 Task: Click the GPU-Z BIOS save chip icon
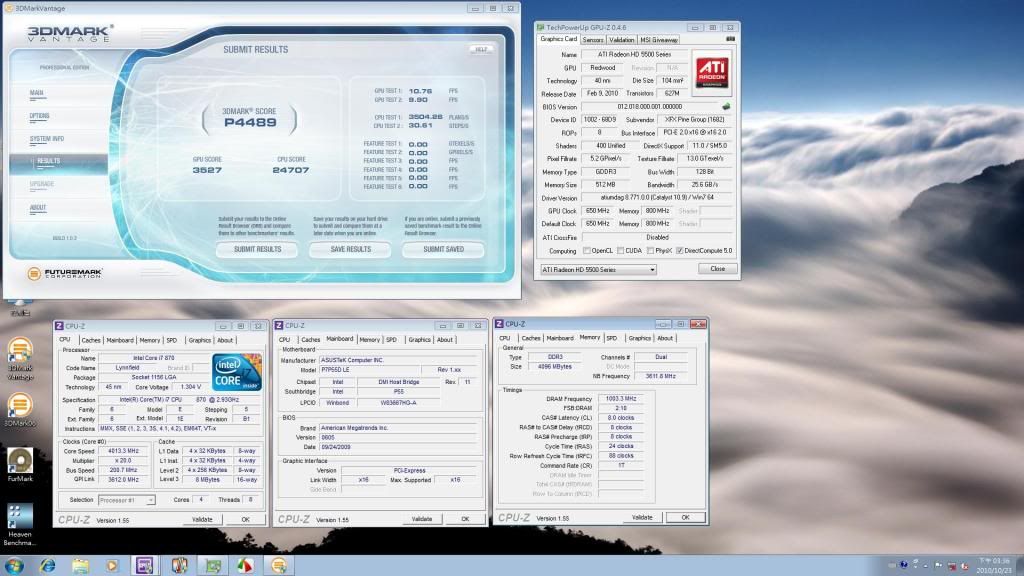pyautogui.click(x=726, y=106)
